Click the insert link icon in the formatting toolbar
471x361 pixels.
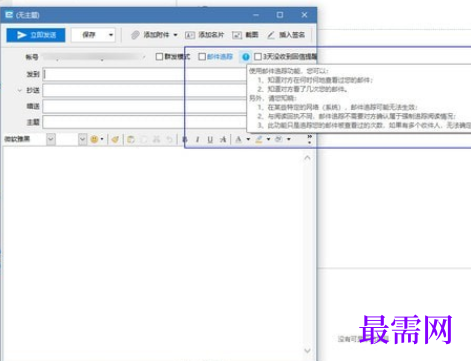278,139
